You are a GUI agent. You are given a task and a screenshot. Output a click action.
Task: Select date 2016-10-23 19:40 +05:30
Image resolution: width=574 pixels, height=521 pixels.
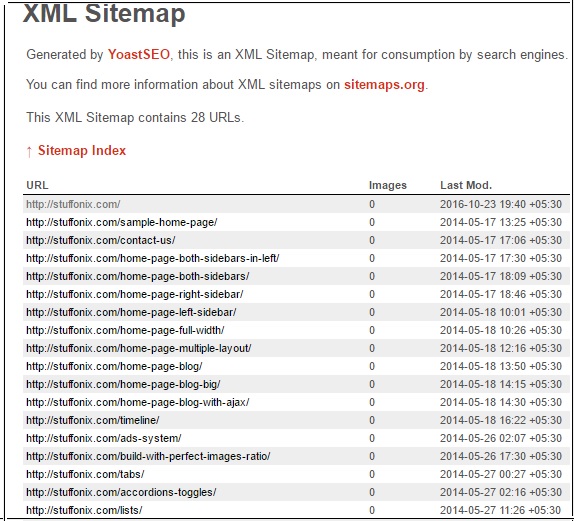[501, 204]
